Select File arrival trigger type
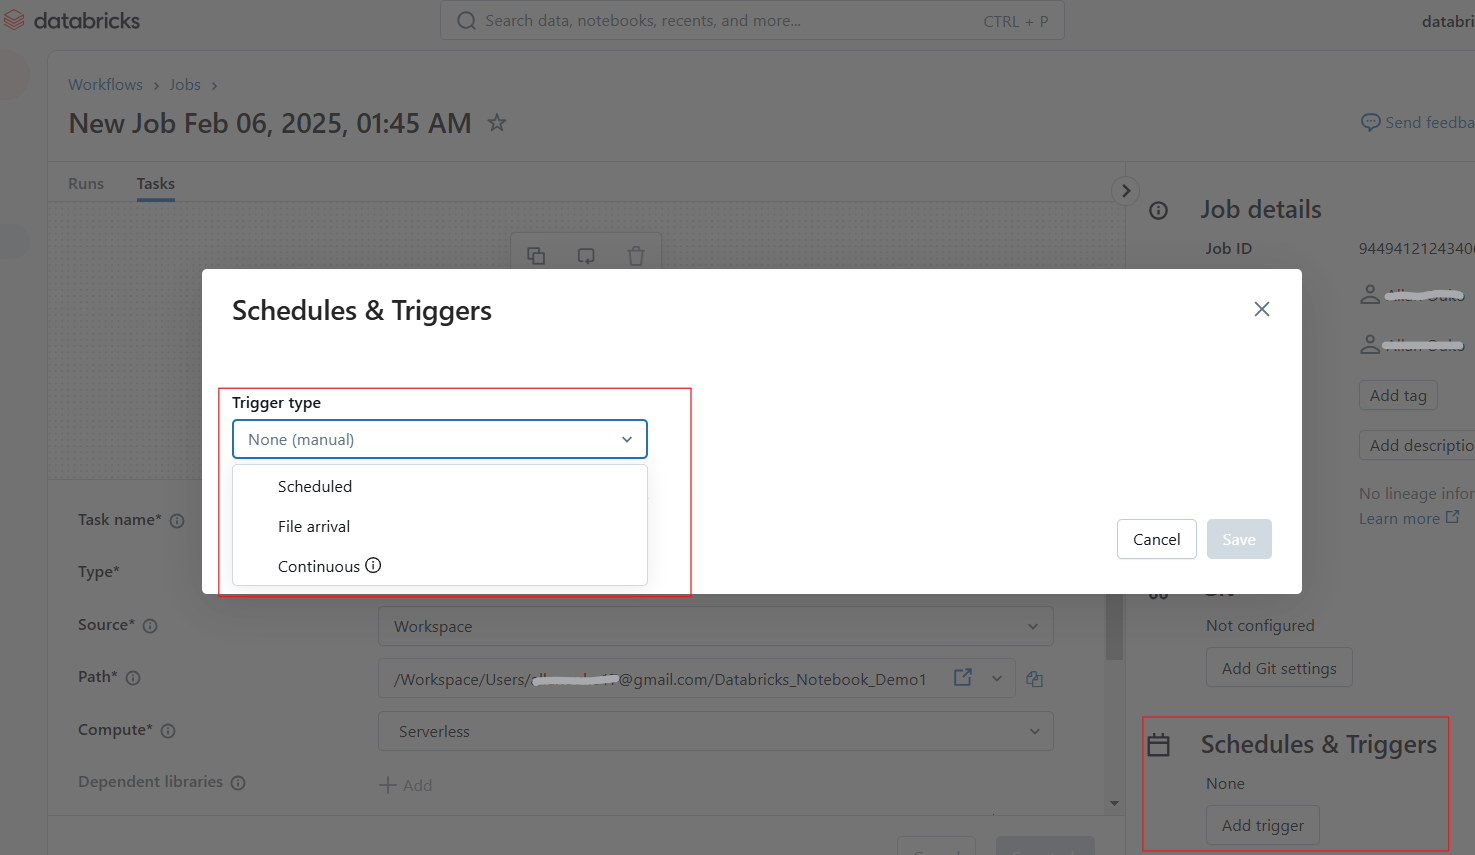The width and height of the screenshot is (1475, 855). click(x=440, y=526)
